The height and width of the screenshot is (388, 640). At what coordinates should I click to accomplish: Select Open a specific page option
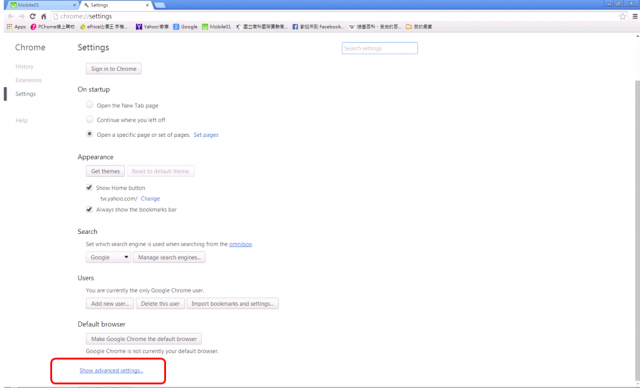89,134
